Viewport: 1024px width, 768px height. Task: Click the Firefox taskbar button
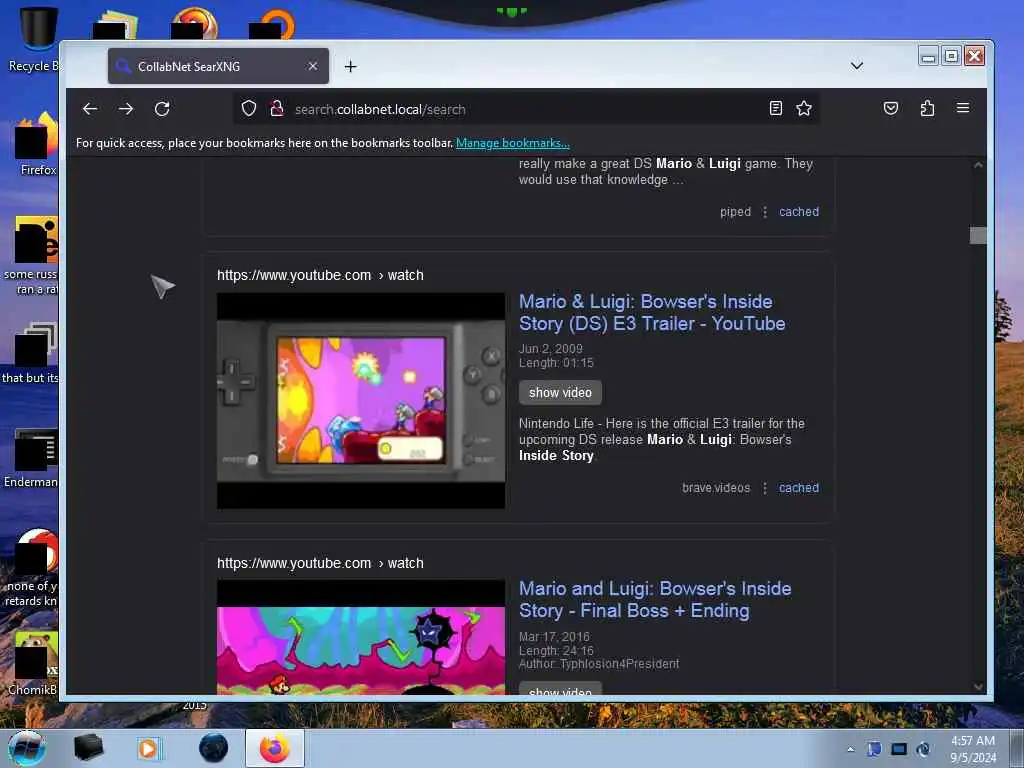(275, 748)
